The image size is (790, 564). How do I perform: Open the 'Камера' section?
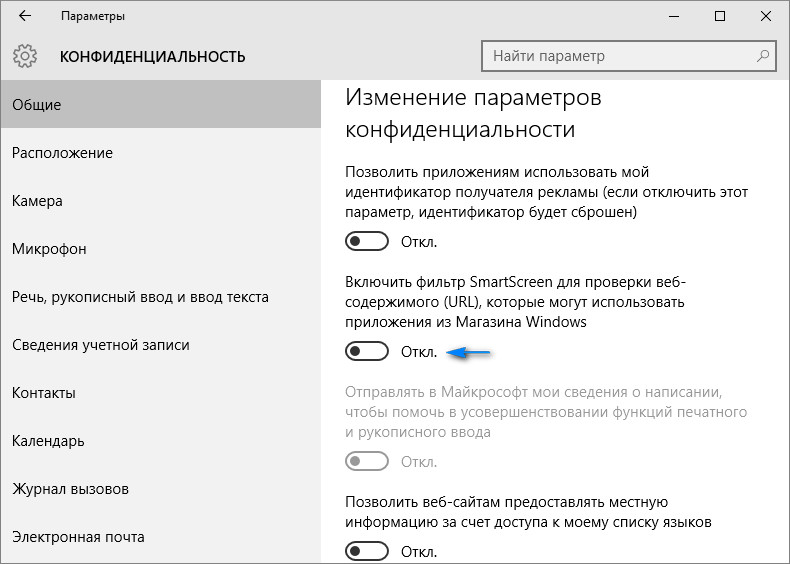coord(161,201)
